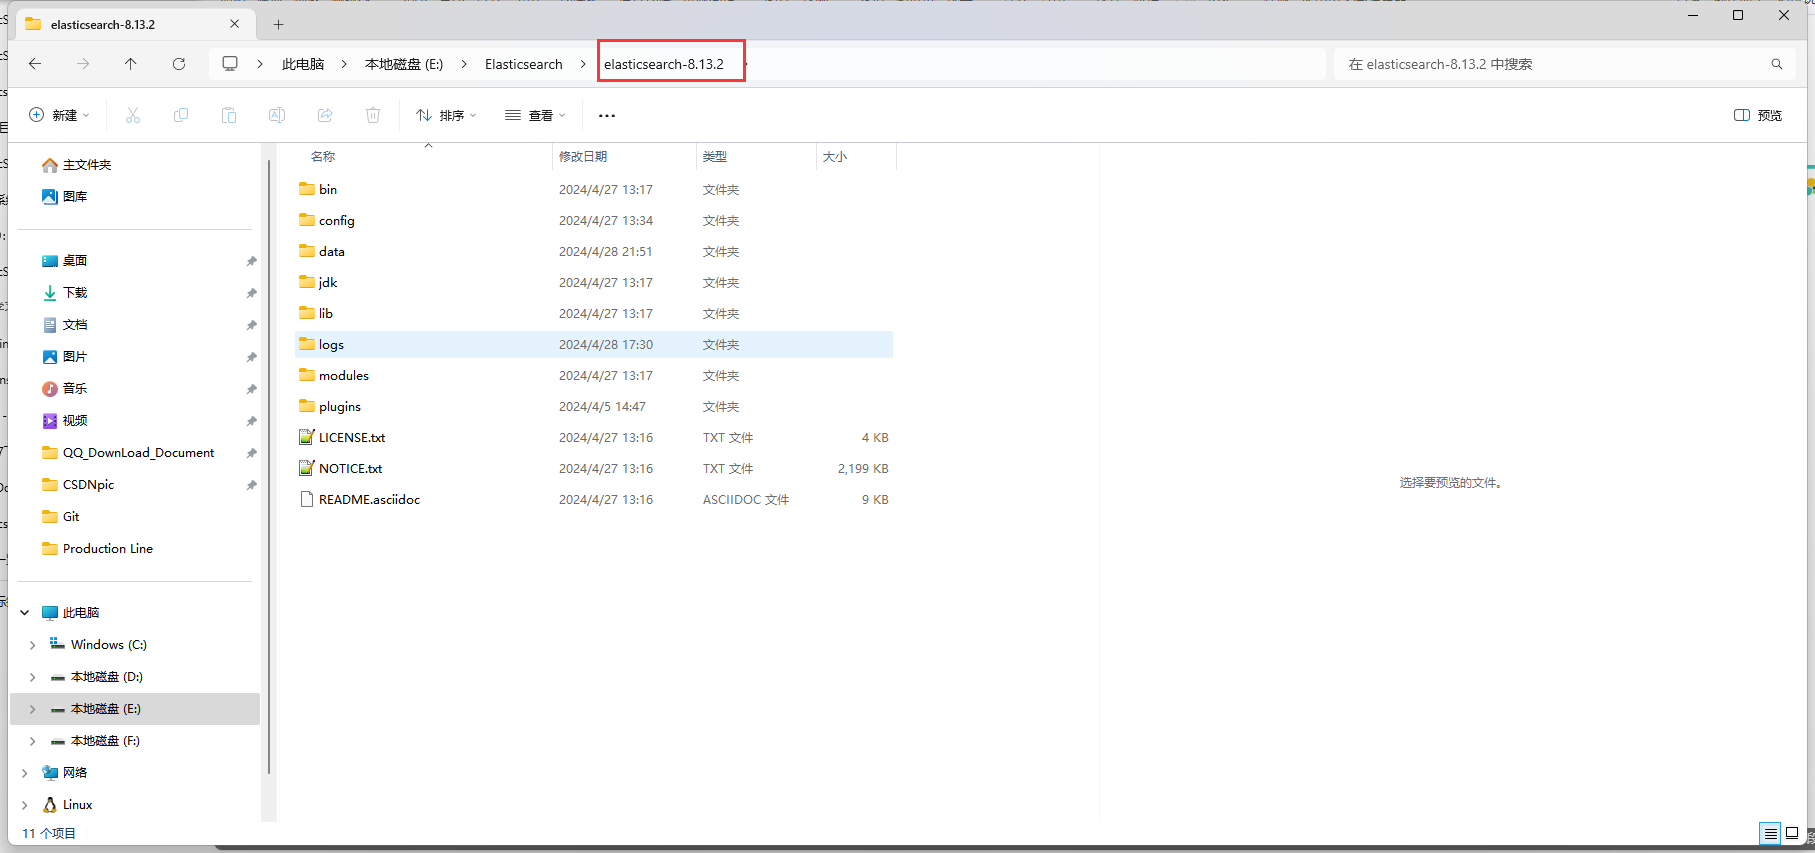Click the Cut scissors icon

pos(133,115)
